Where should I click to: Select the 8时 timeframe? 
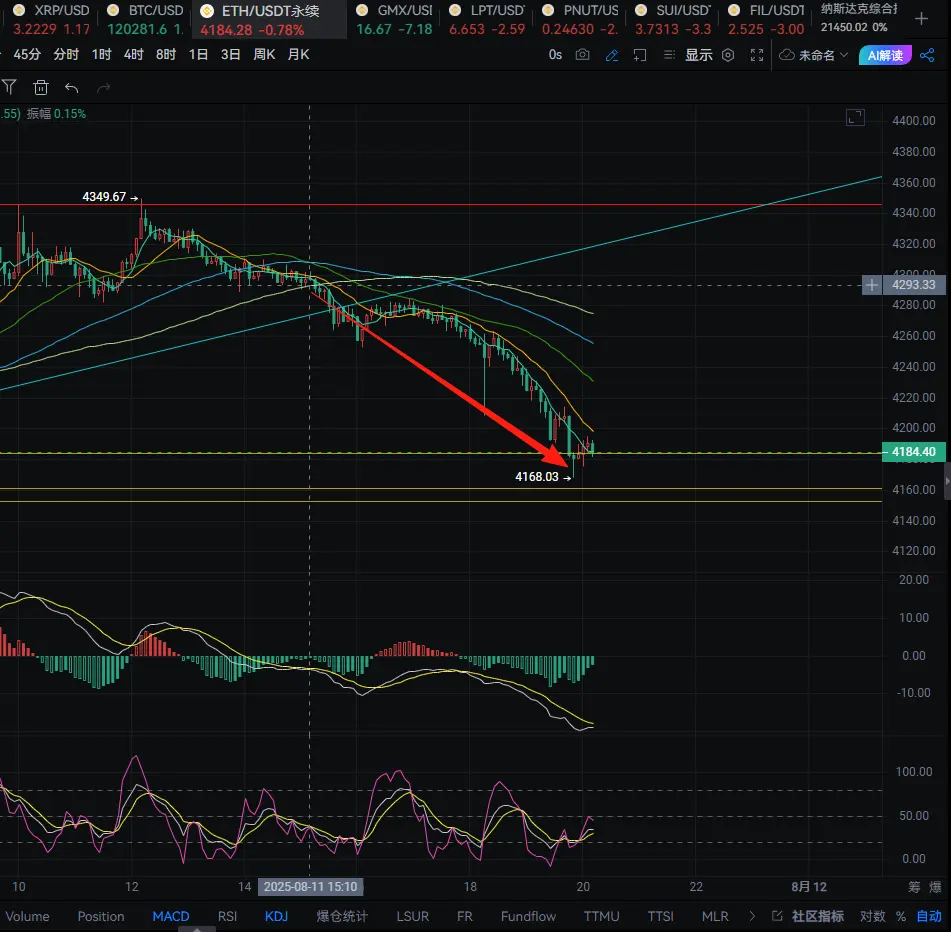[x=166, y=55]
